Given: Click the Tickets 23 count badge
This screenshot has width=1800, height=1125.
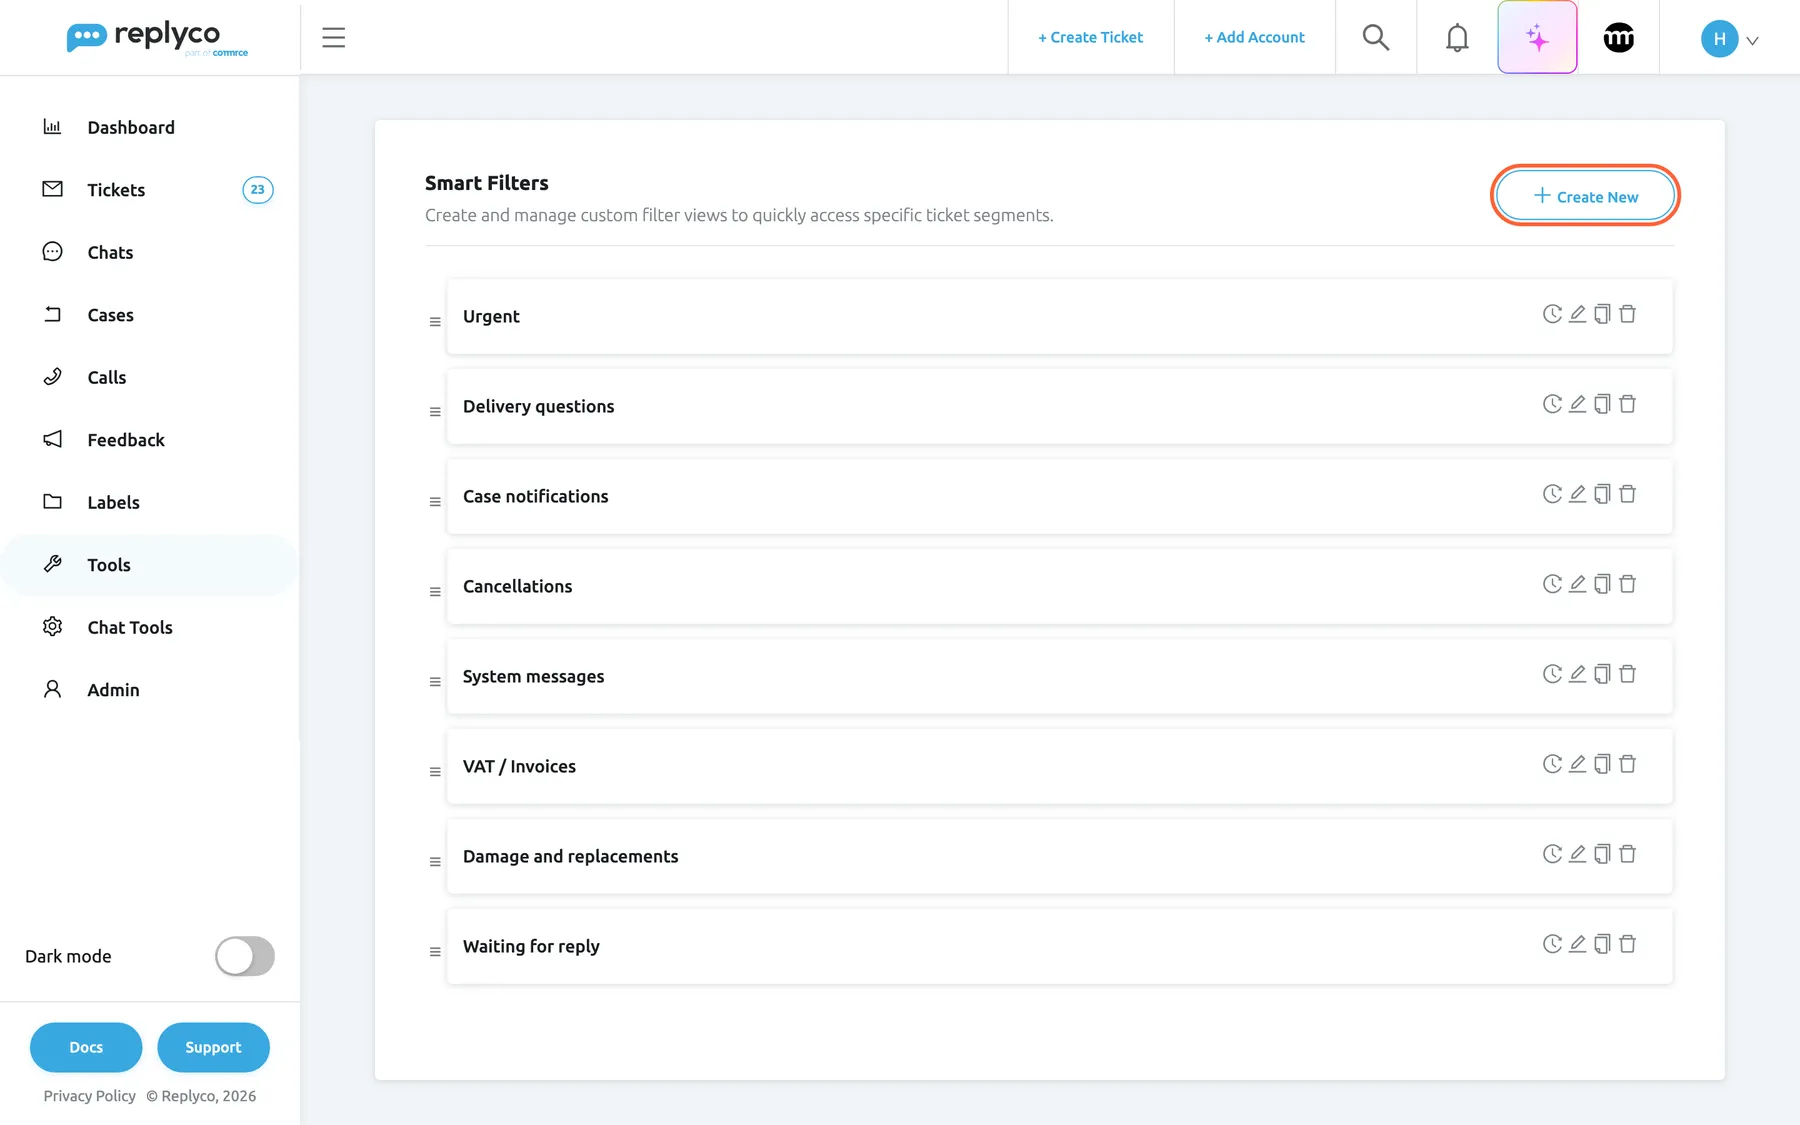Looking at the screenshot, I should (258, 190).
